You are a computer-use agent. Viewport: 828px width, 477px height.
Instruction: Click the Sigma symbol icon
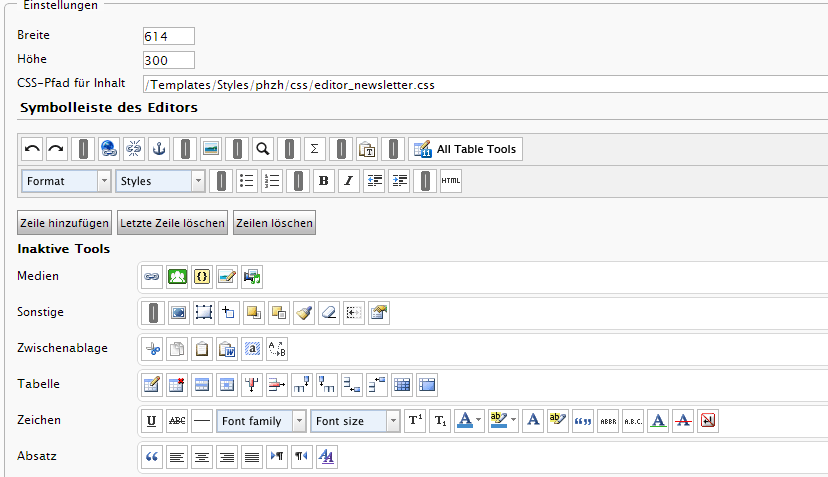pos(314,149)
